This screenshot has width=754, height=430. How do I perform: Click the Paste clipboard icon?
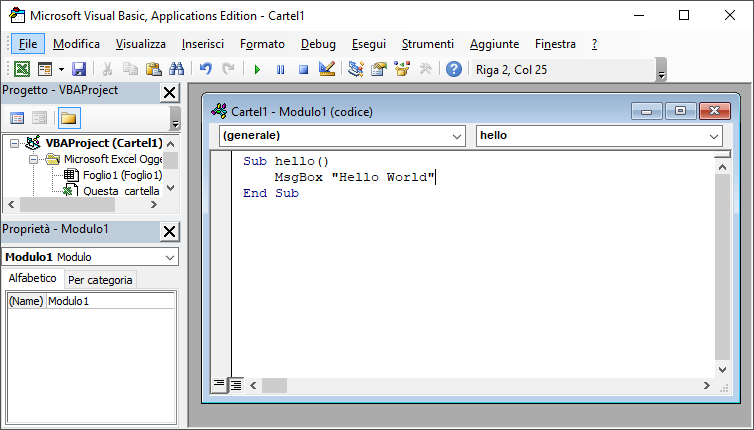[153, 69]
